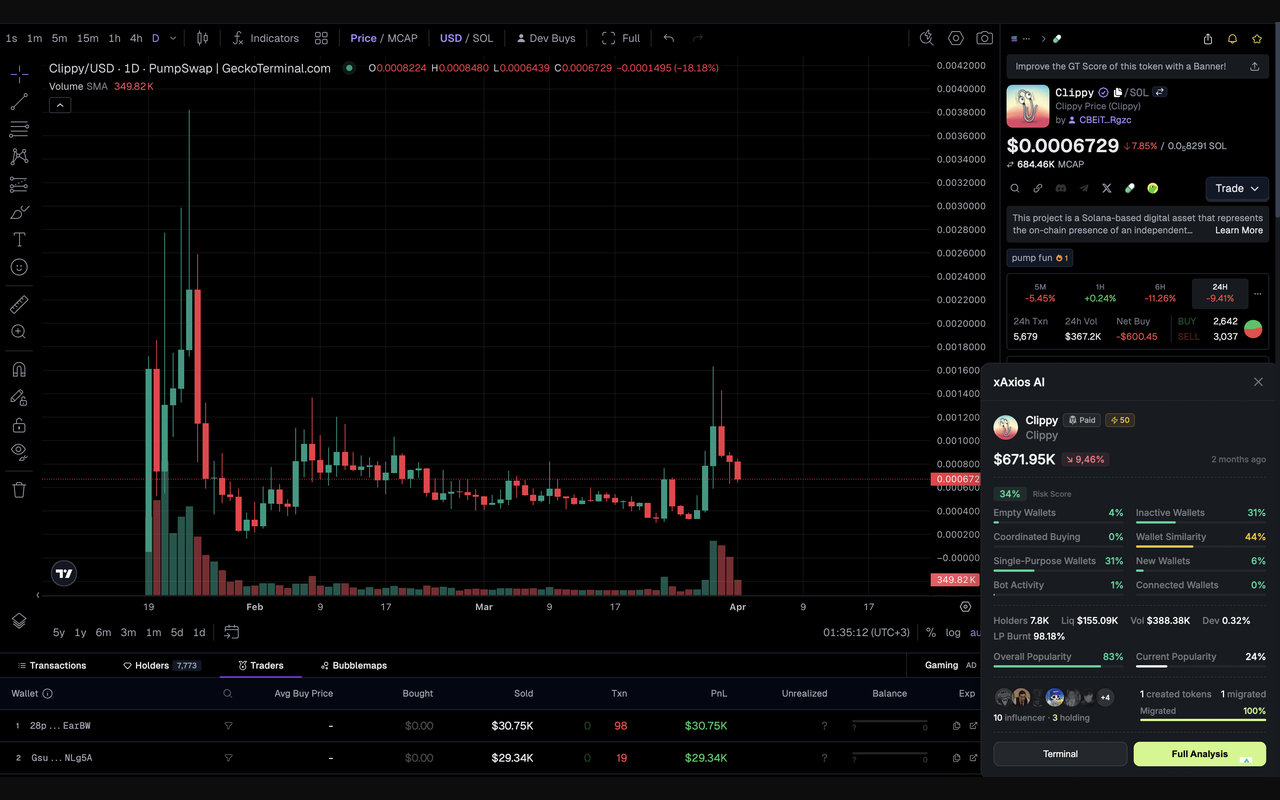Hide all drawings with eye icon

coord(19,452)
